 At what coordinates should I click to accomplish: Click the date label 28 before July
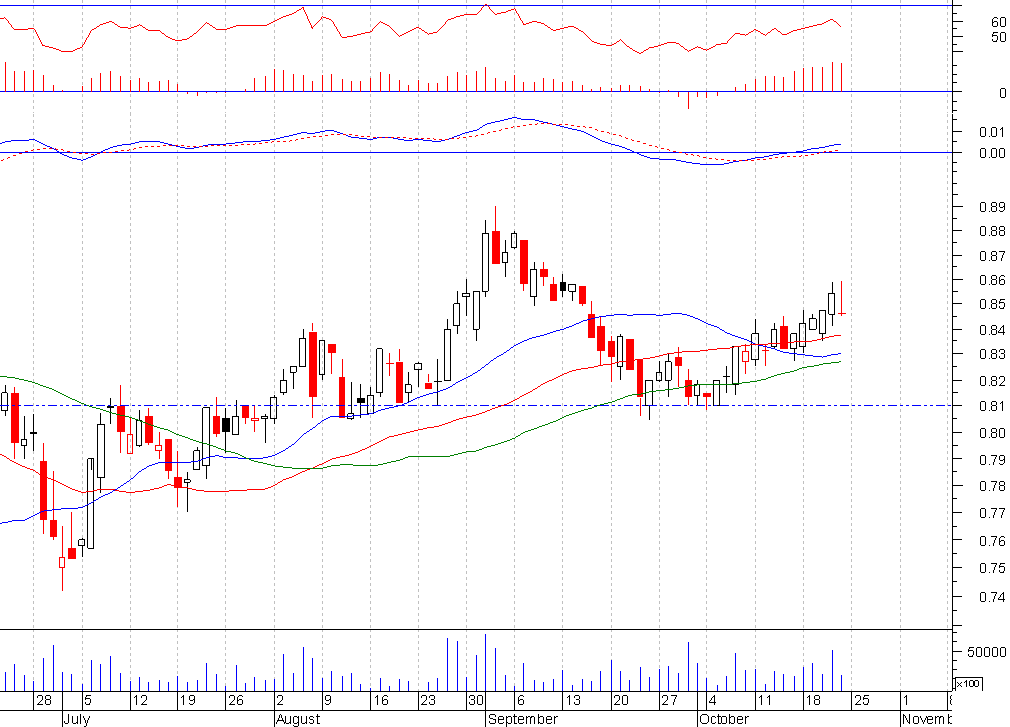click(44, 701)
